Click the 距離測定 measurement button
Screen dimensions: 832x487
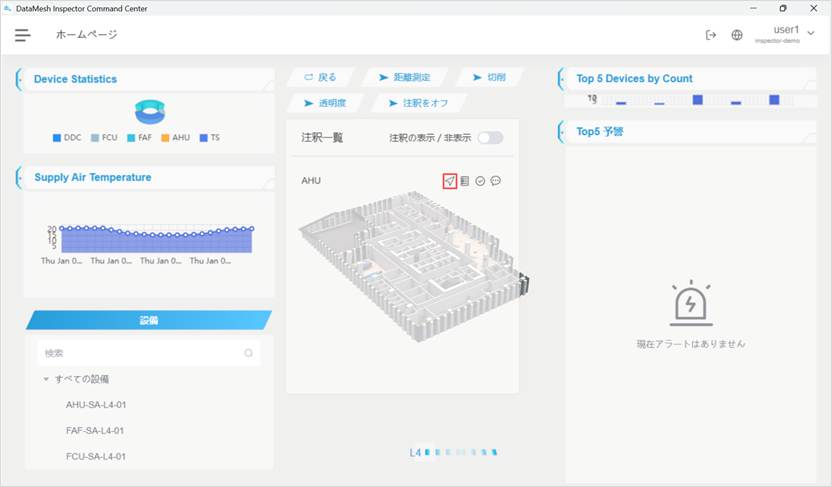click(403, 77)
